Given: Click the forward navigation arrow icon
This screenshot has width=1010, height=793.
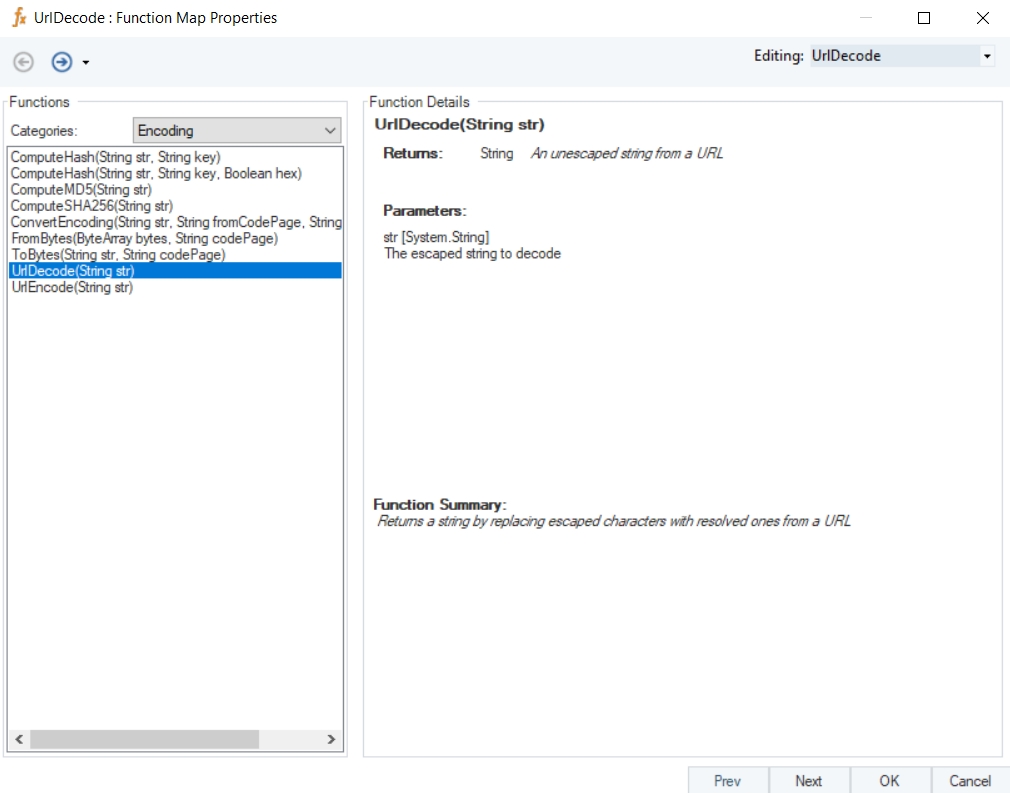Looking at the screenshot, I should click(62, 62).
